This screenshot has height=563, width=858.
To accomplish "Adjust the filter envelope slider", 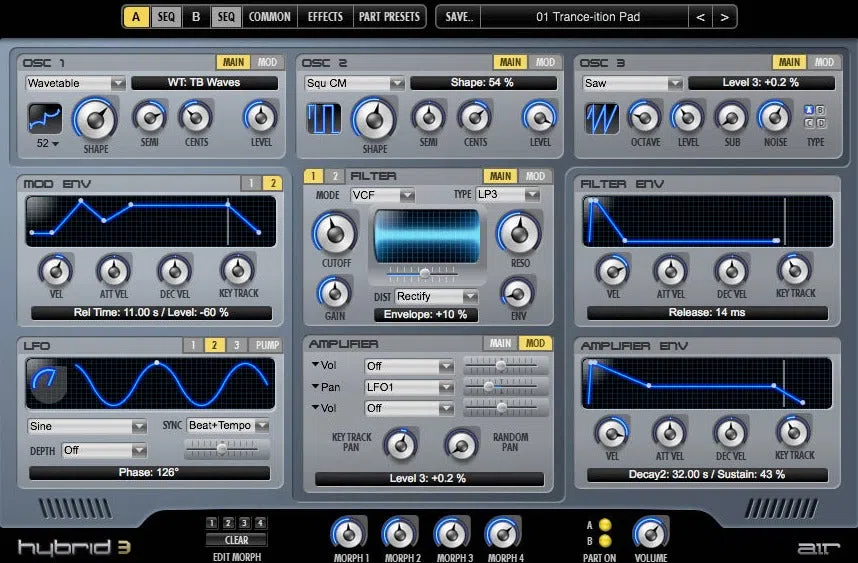I will pos(424,272).
